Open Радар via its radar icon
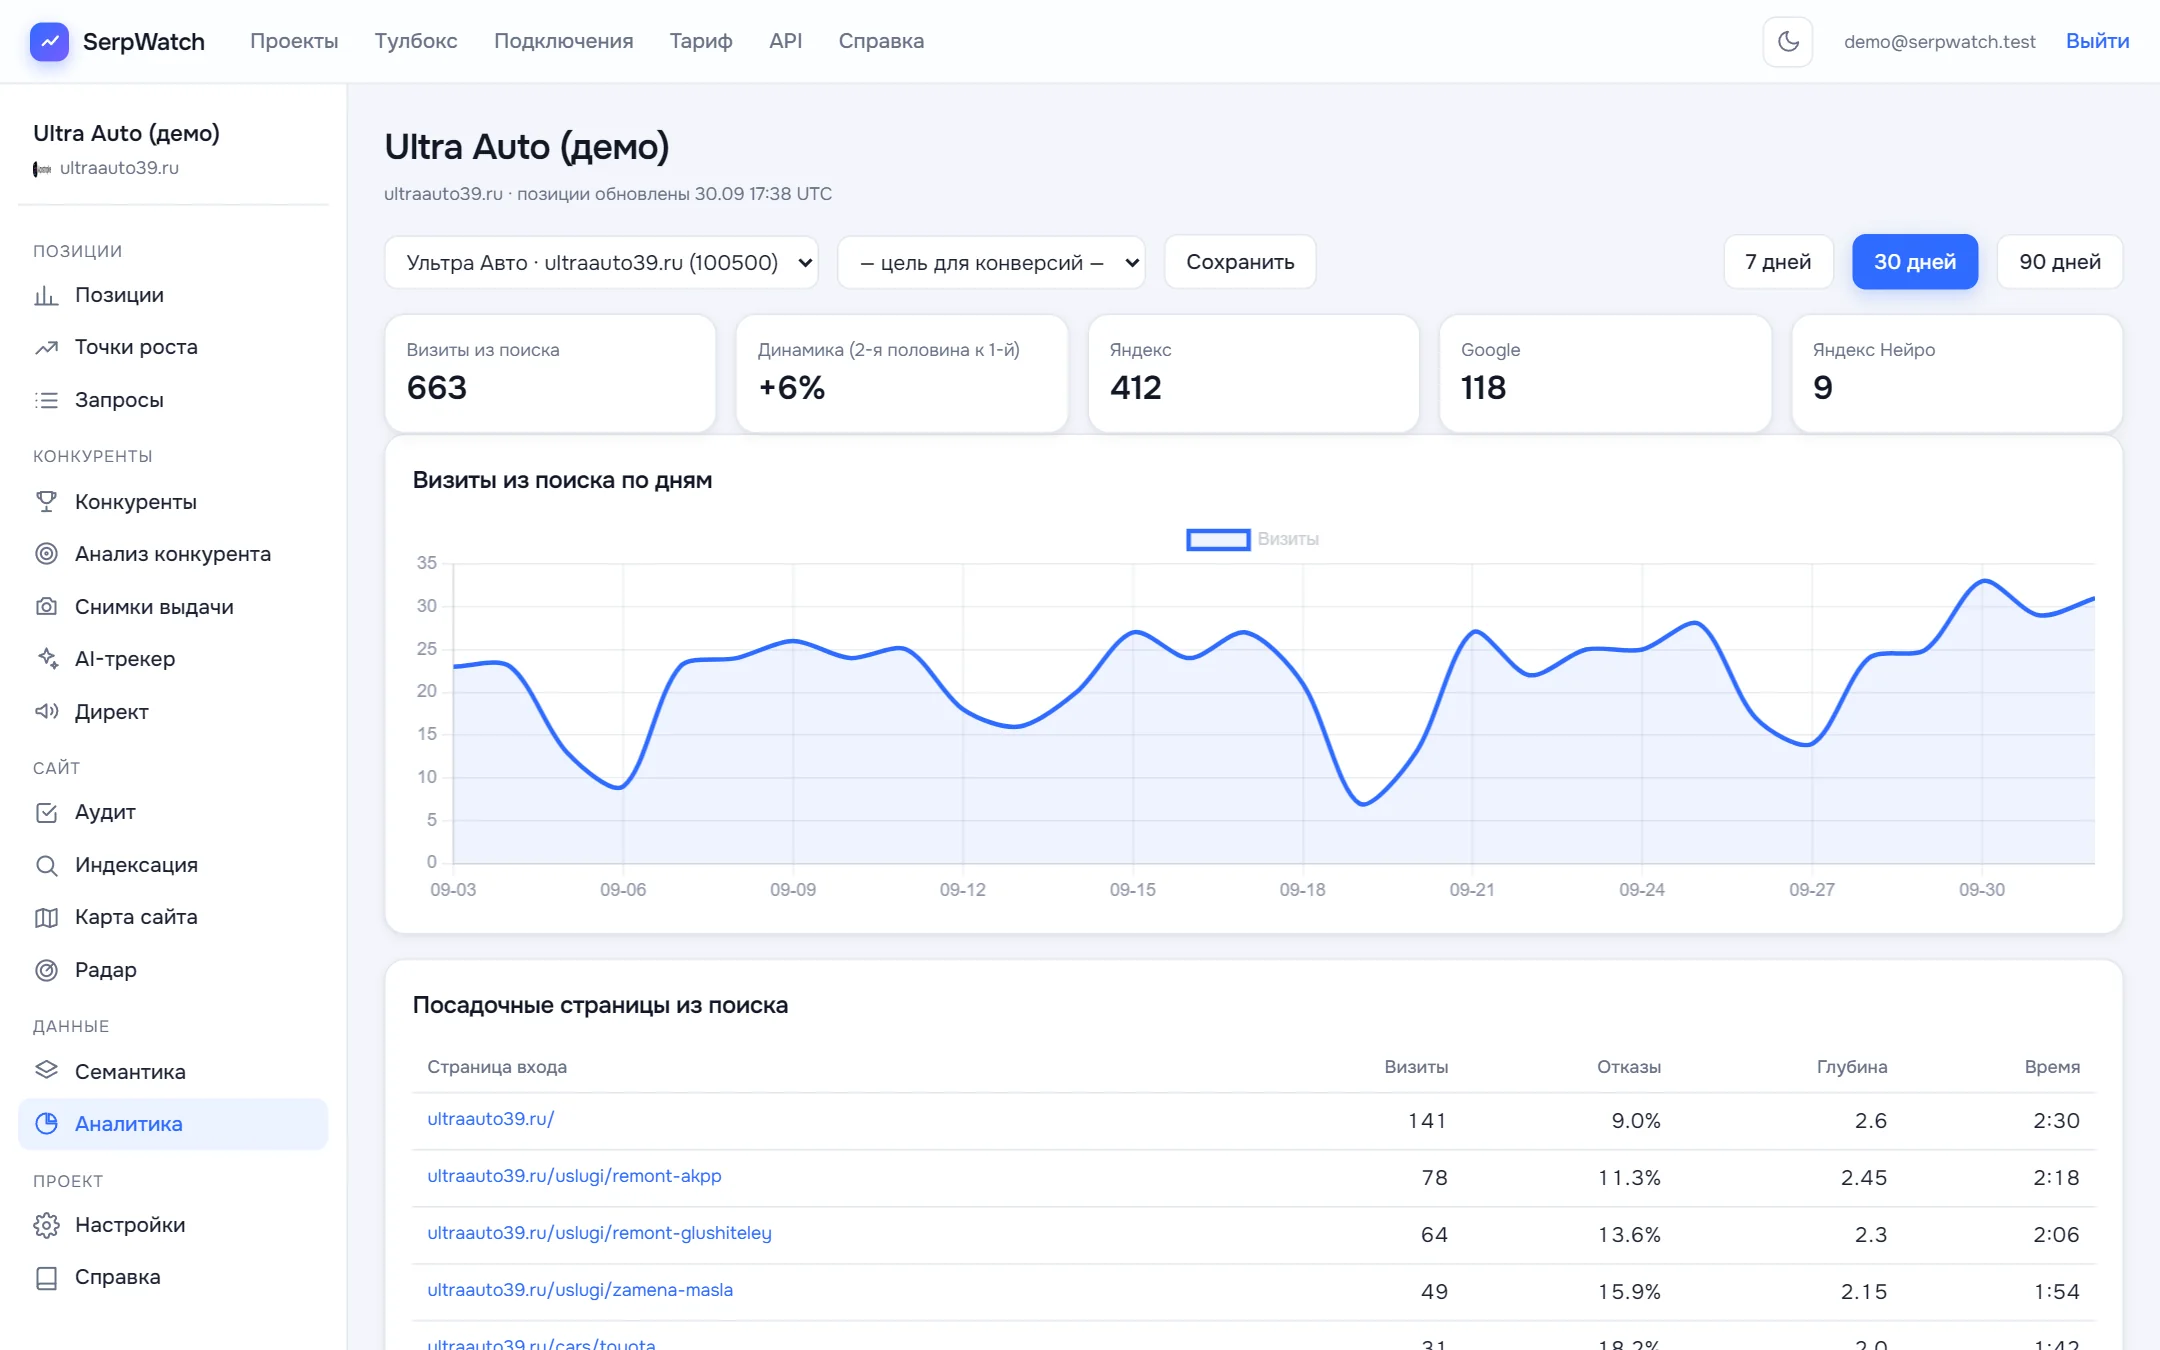2160x1350 pixels. (x=46, y=970)
